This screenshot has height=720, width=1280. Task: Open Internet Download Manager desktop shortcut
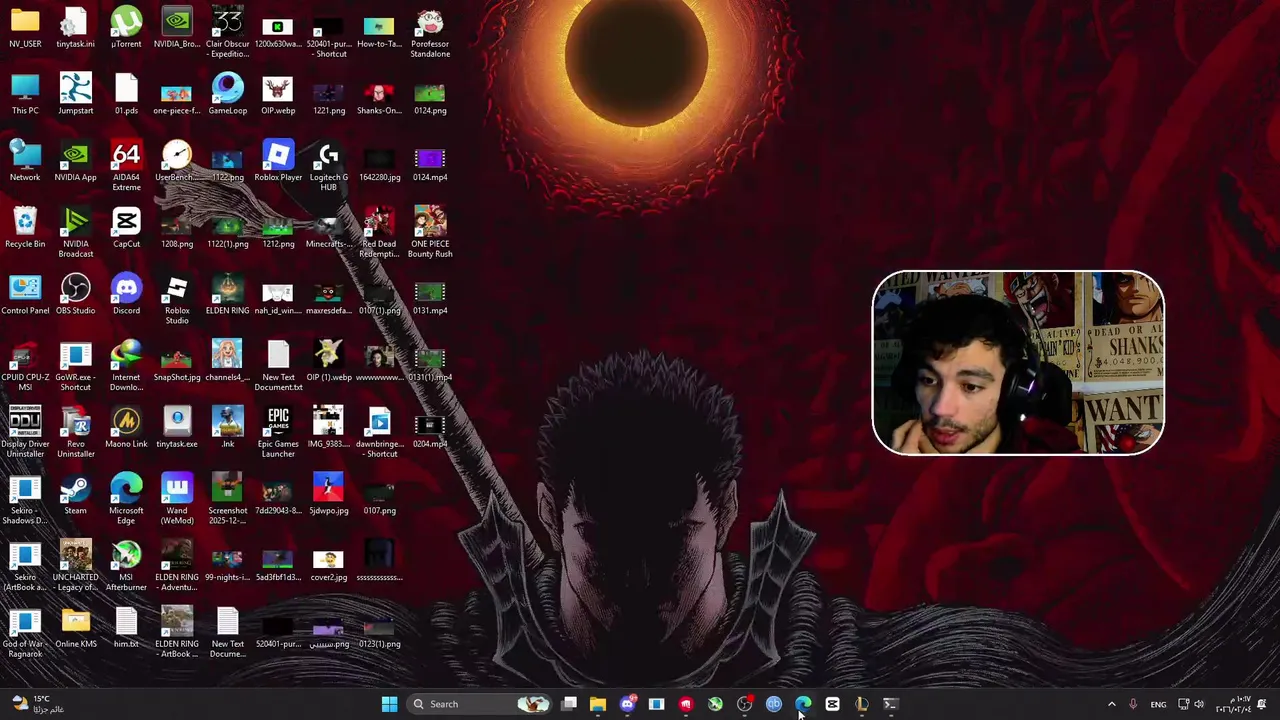[x=126, y=365]
